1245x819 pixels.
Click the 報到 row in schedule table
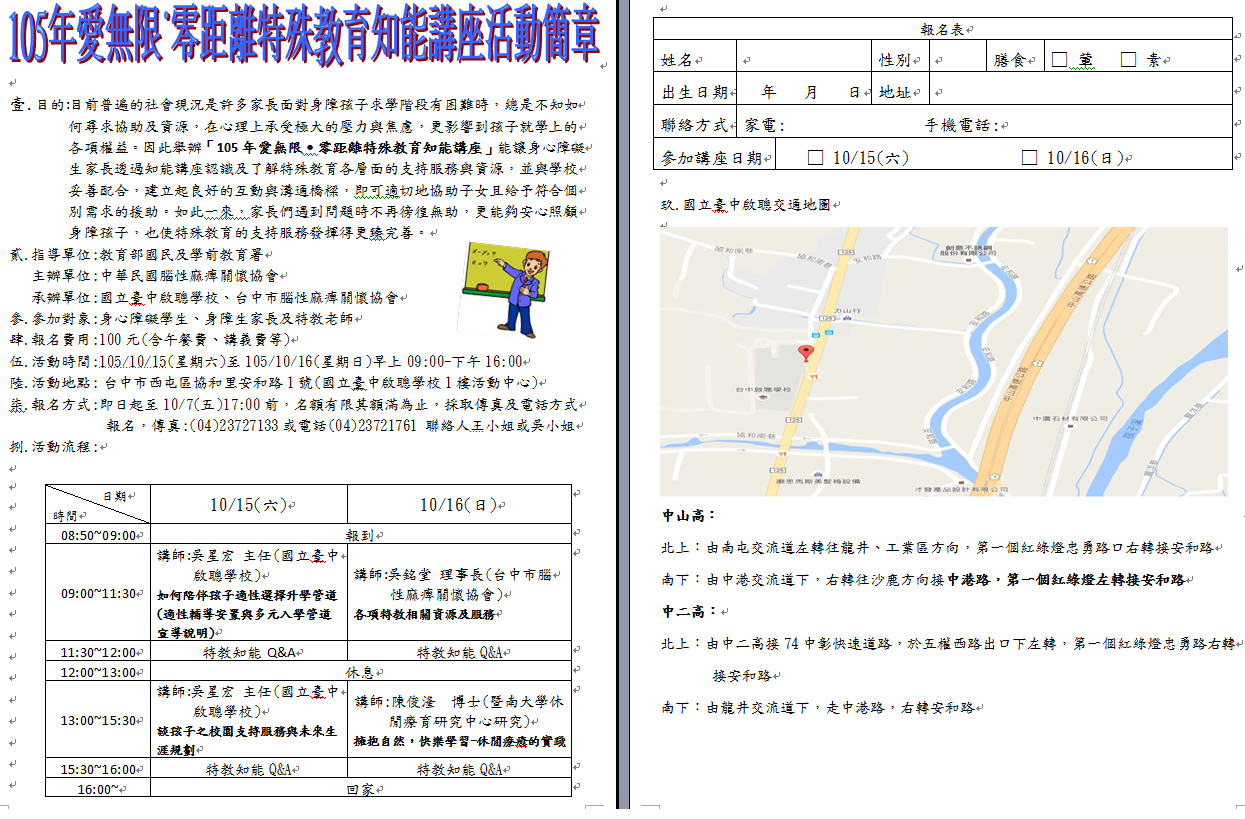click(x=360, y=535)
